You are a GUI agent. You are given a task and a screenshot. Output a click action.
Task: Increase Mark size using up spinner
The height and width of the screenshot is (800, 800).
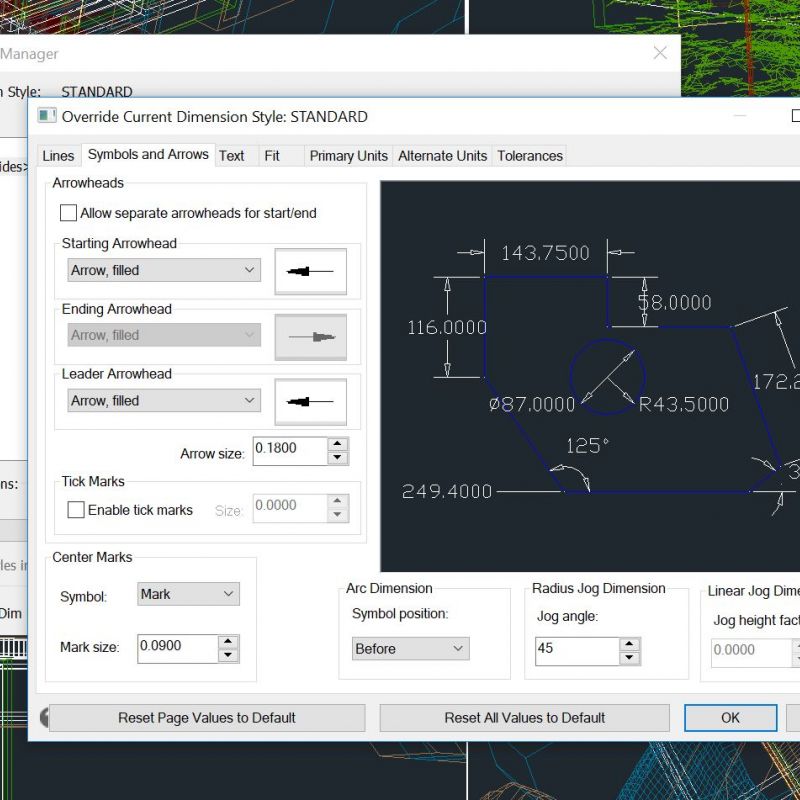pos(228,641)
